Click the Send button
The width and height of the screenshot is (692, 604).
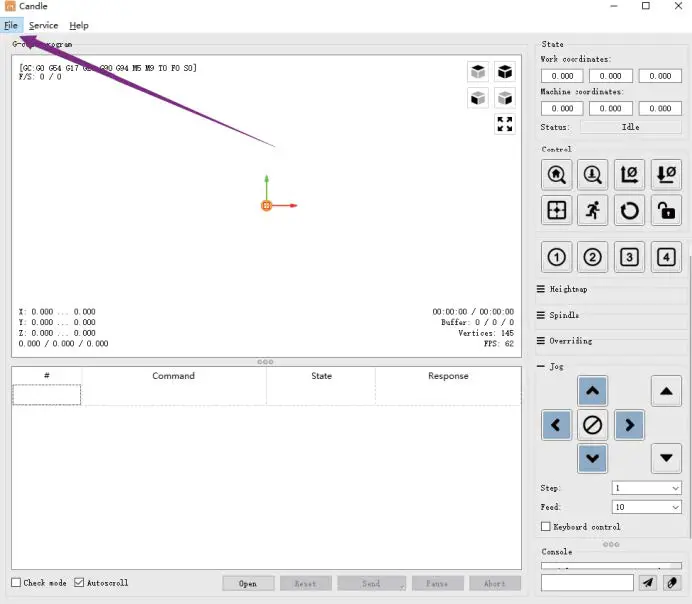372,583
